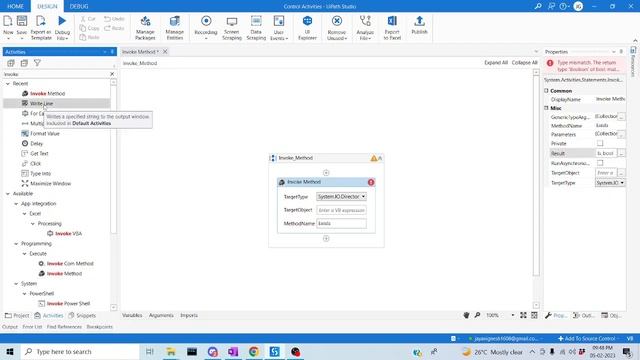
Task: Clear the activities search box
Action: 112,74
